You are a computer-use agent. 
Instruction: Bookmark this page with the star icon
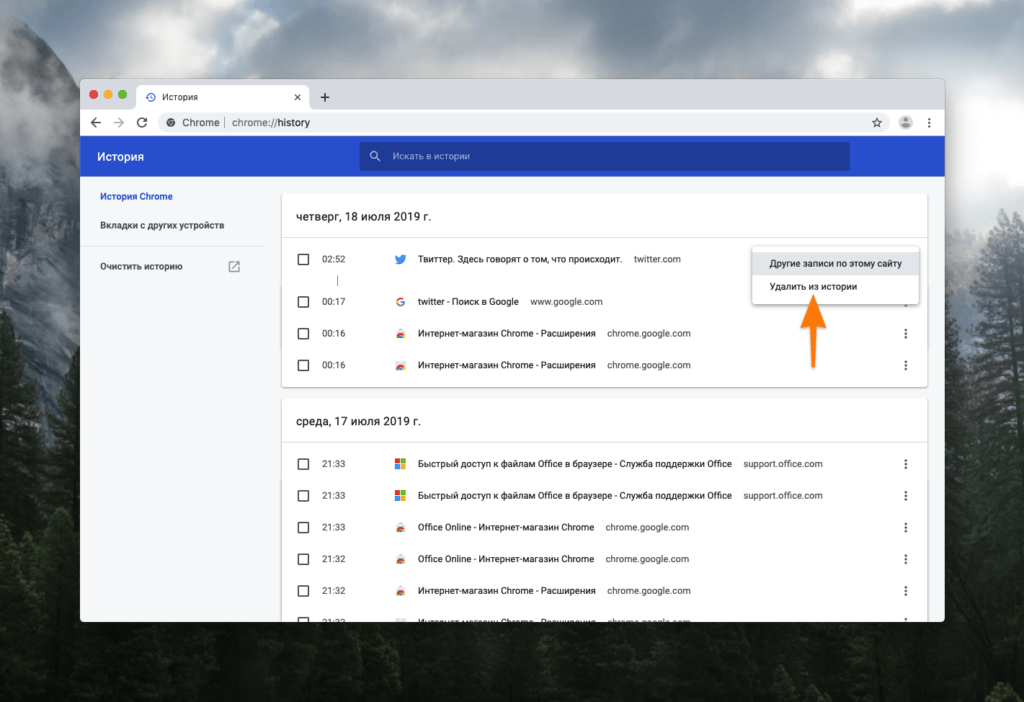pyautogui.click(x=877, y=123)
